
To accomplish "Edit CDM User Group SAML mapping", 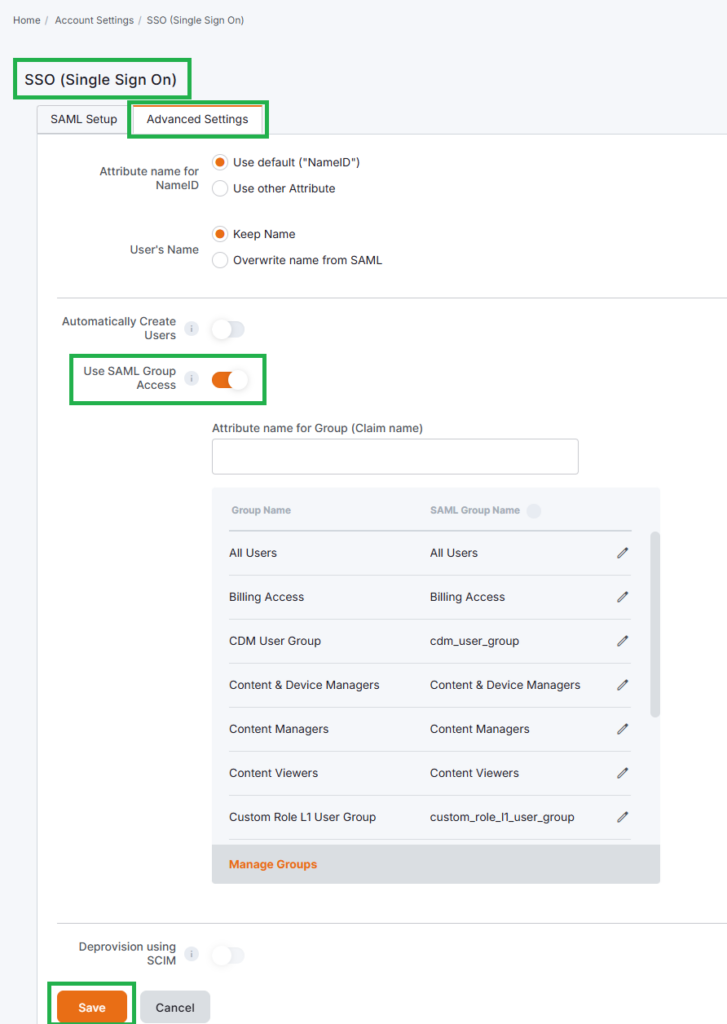I will pyautogui.click(x=622, y=641).
